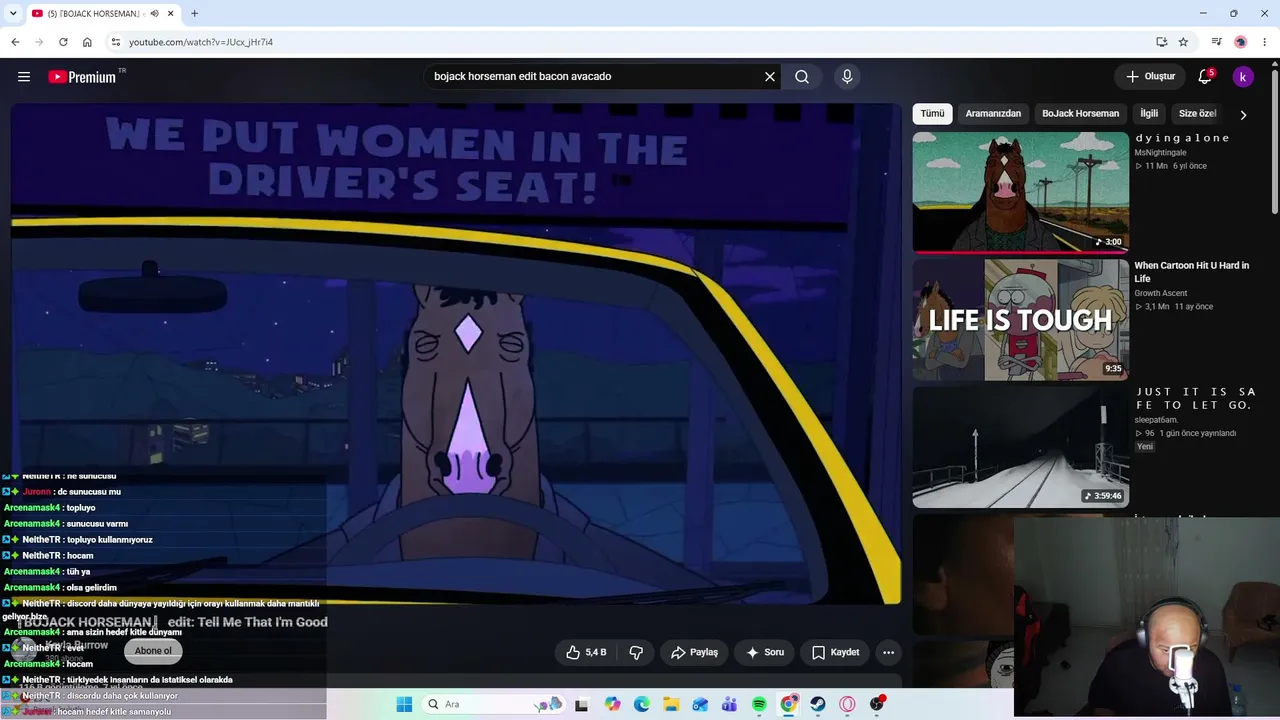Open the 'dying alone' video title

tap(1182, 138)
